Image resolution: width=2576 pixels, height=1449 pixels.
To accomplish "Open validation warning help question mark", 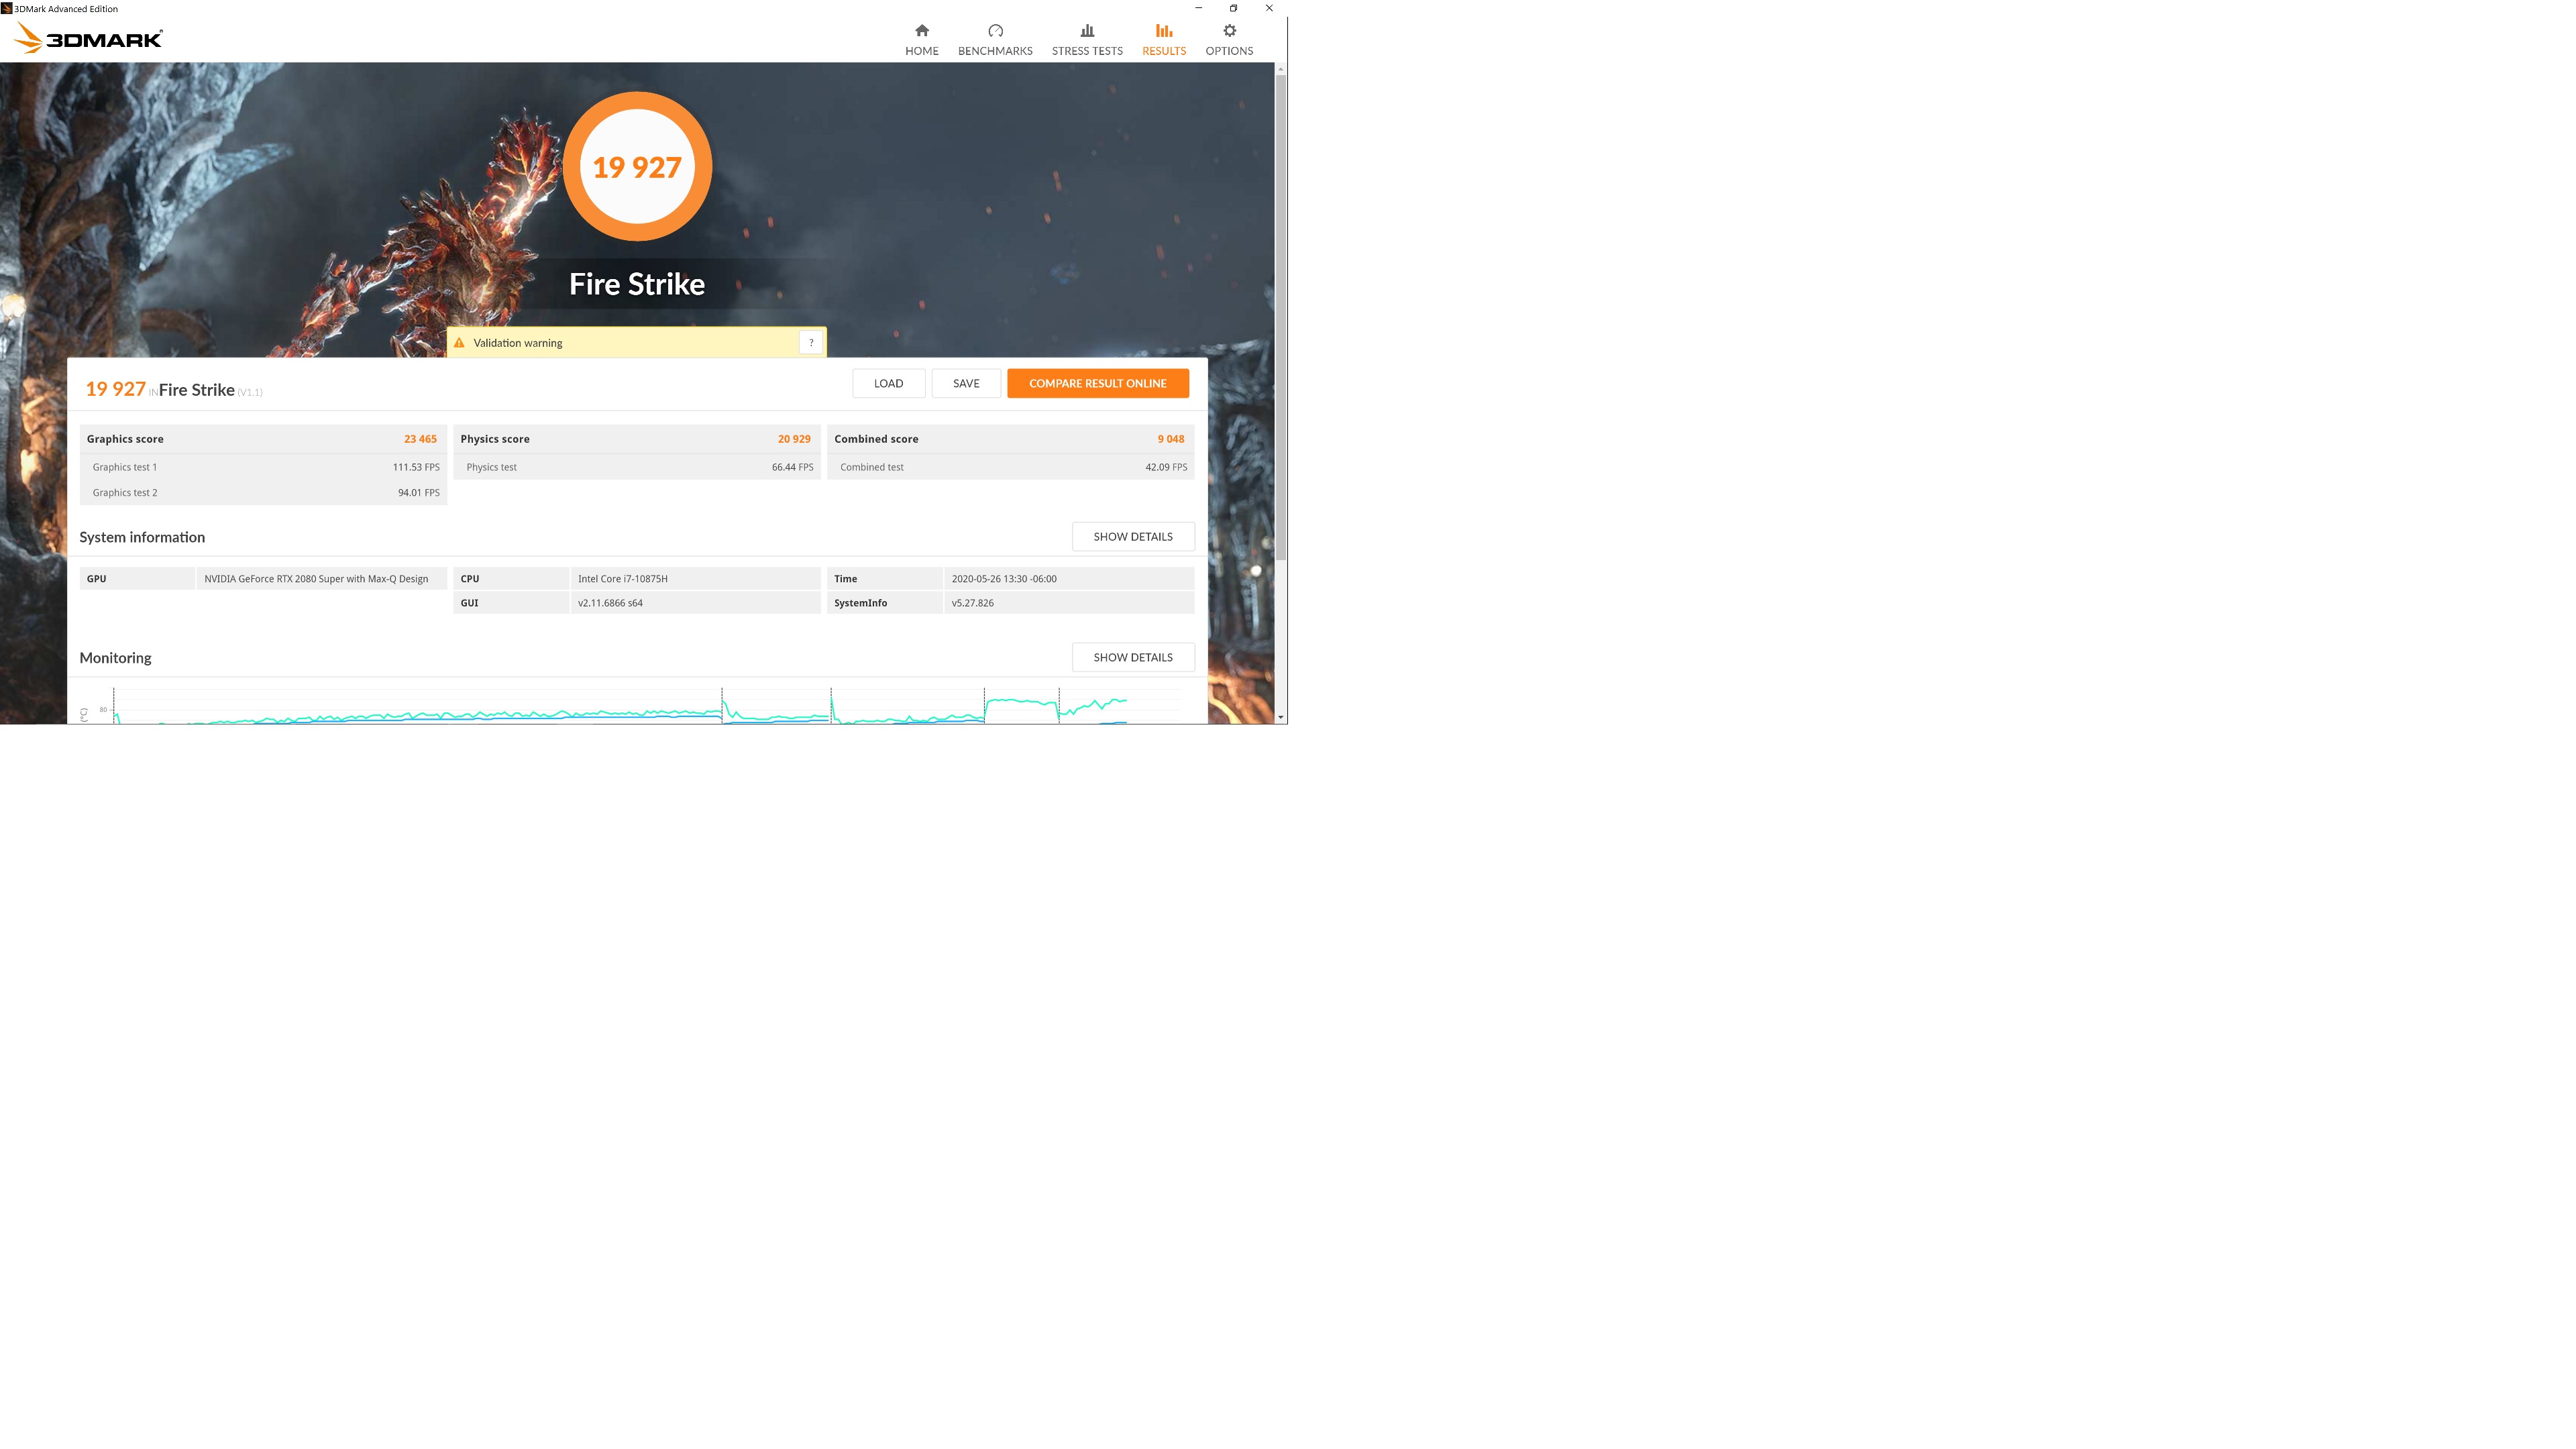I will pos(811,342).
